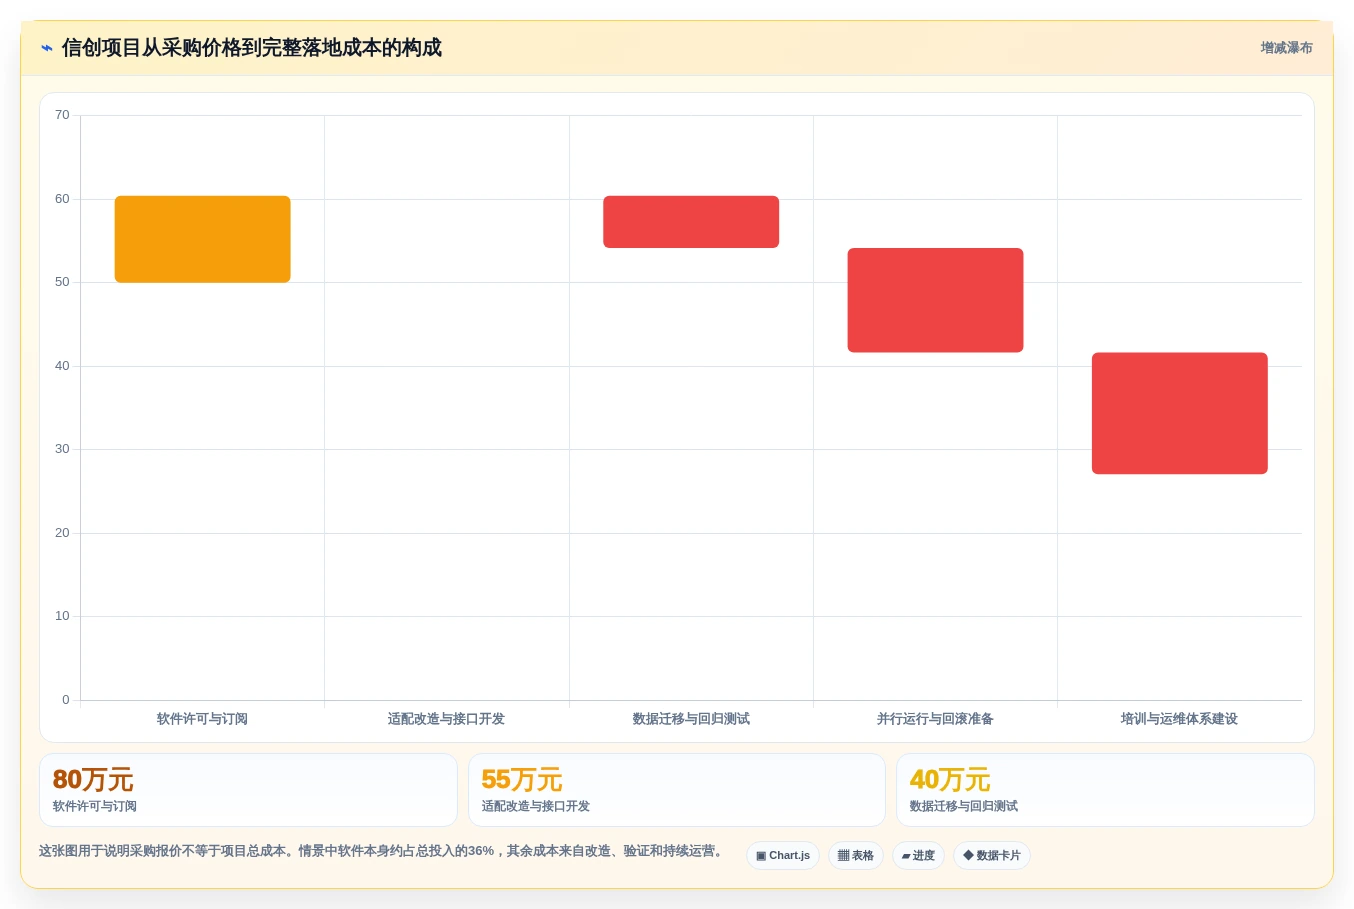Open the 80万元 data card

pos(248,790)
